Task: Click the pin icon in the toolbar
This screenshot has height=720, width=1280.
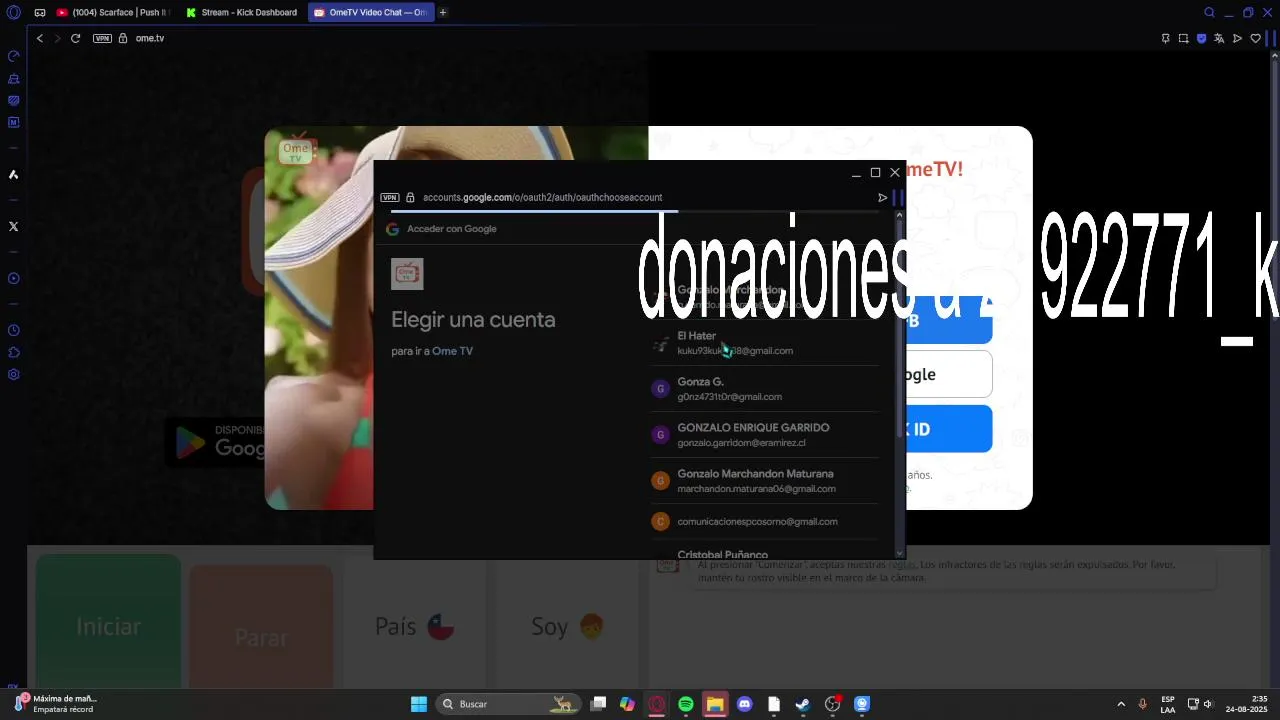Action: click(x=1165, y=38)
